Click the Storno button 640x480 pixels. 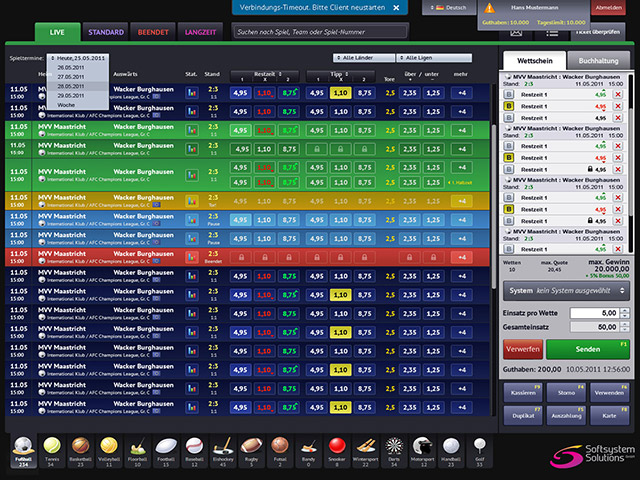(566, 393)
